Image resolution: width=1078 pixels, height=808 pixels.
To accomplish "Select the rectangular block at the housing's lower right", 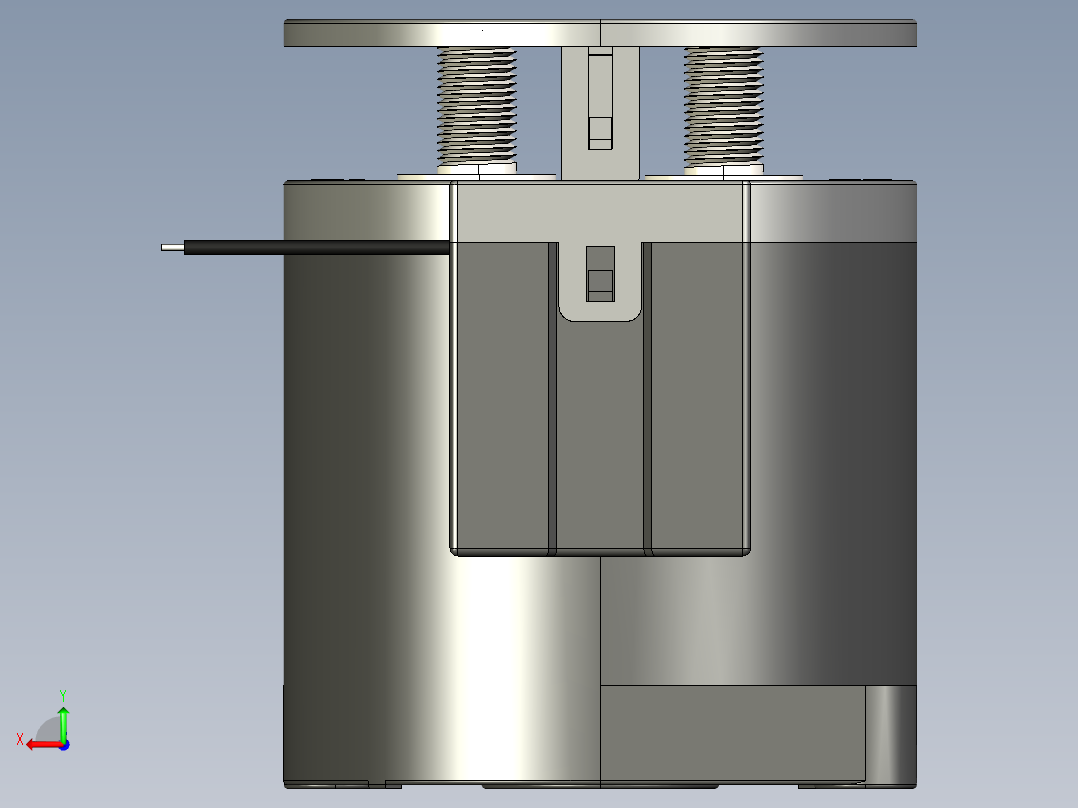I will pos(733,733).
